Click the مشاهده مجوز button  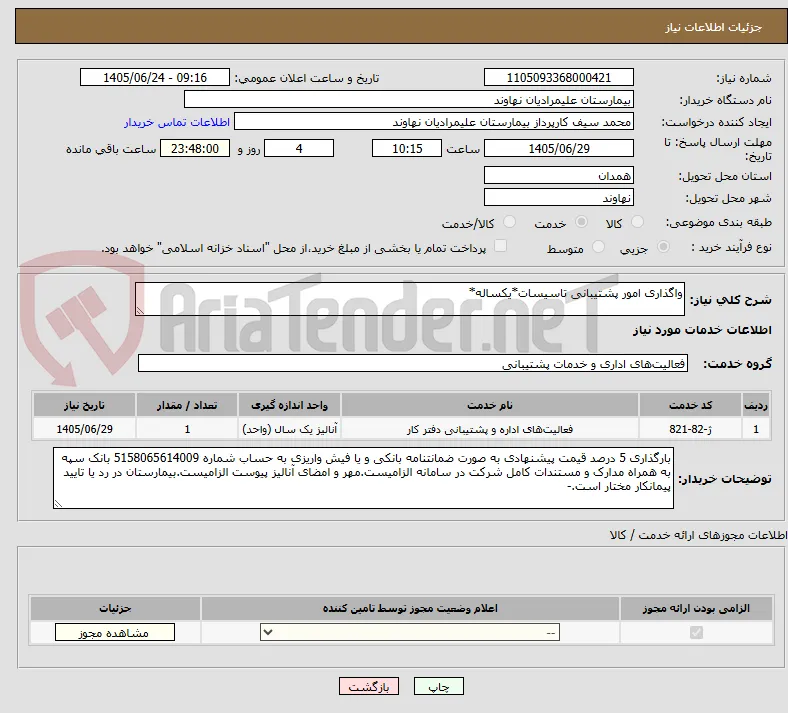[x=115, y=633]
